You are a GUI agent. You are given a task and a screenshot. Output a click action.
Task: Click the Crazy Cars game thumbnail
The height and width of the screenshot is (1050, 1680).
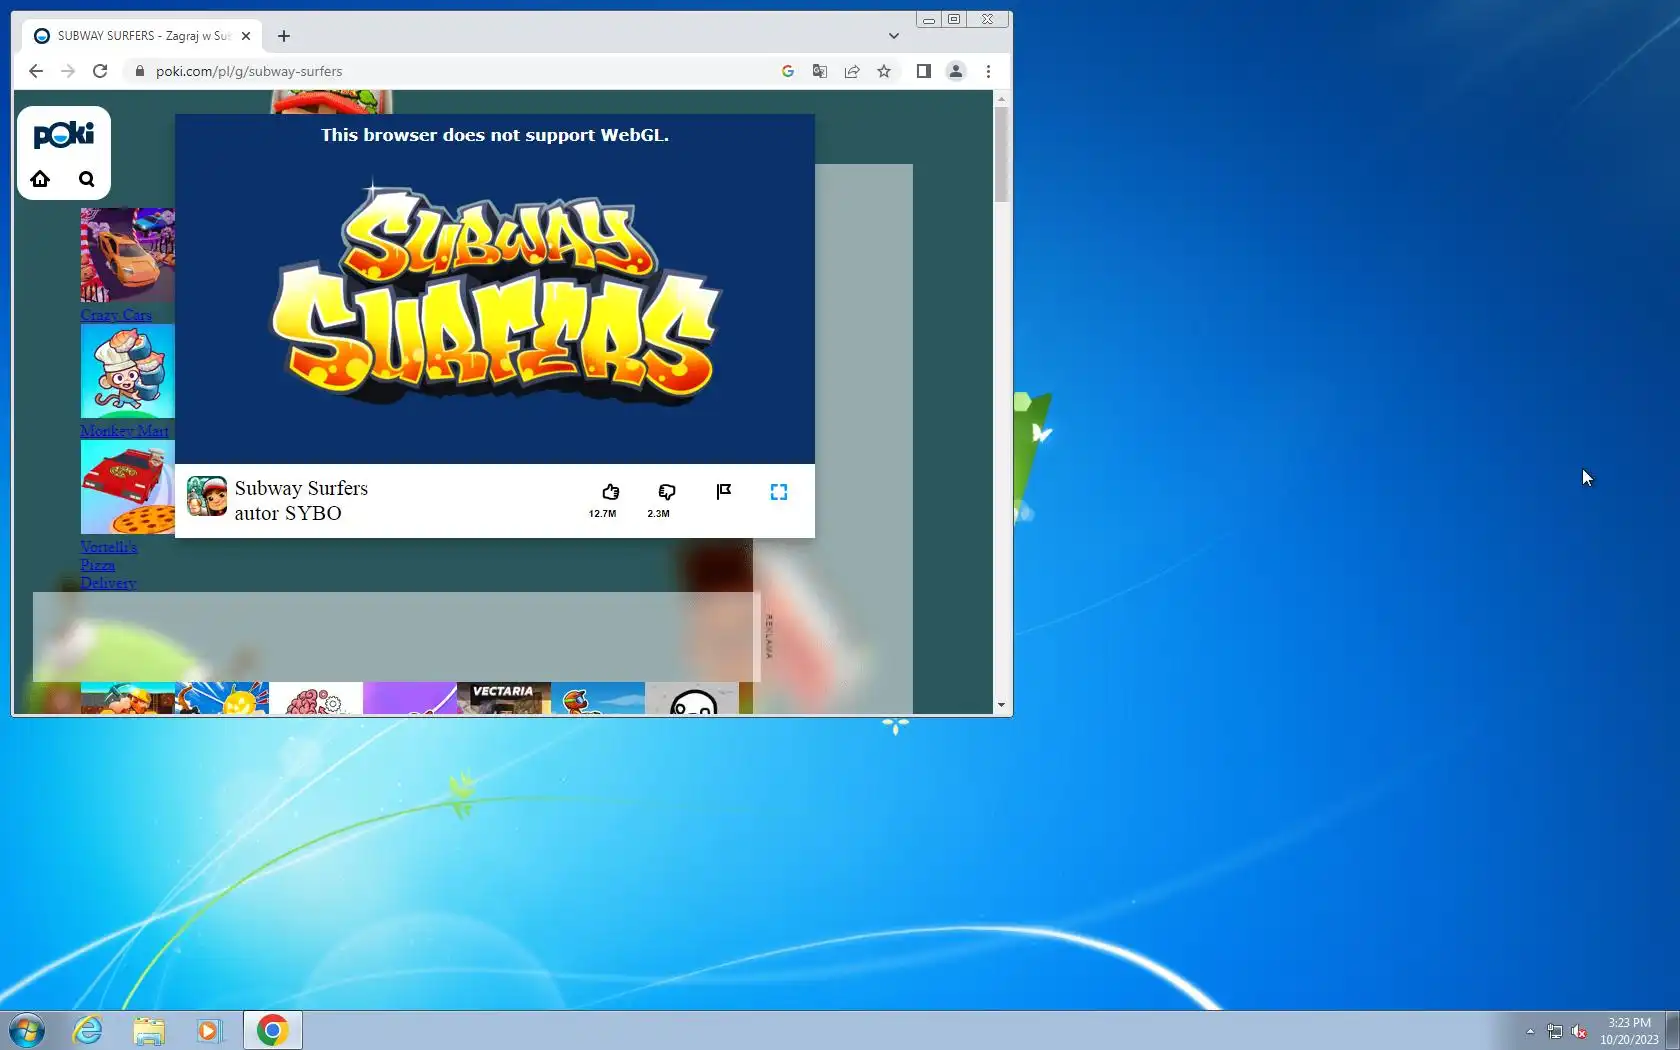tap(128, 255)
